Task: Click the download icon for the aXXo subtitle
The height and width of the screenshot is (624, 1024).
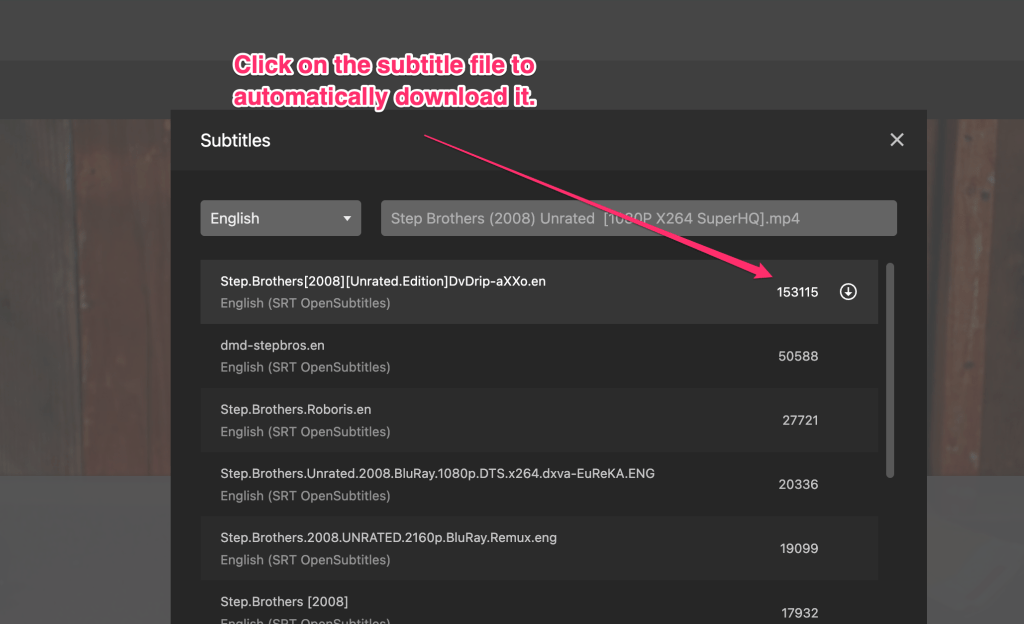Action: 848,292
